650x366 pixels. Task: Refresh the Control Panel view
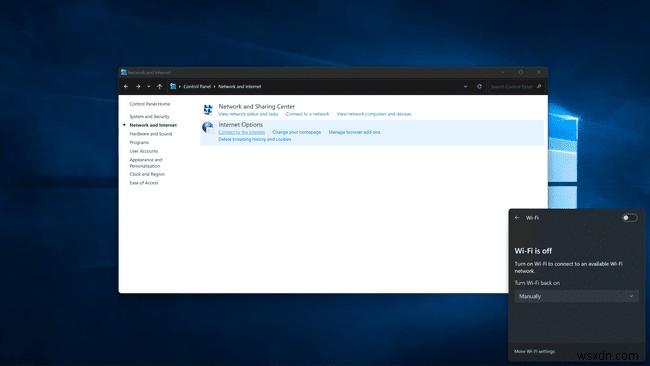tap(479, 87)
